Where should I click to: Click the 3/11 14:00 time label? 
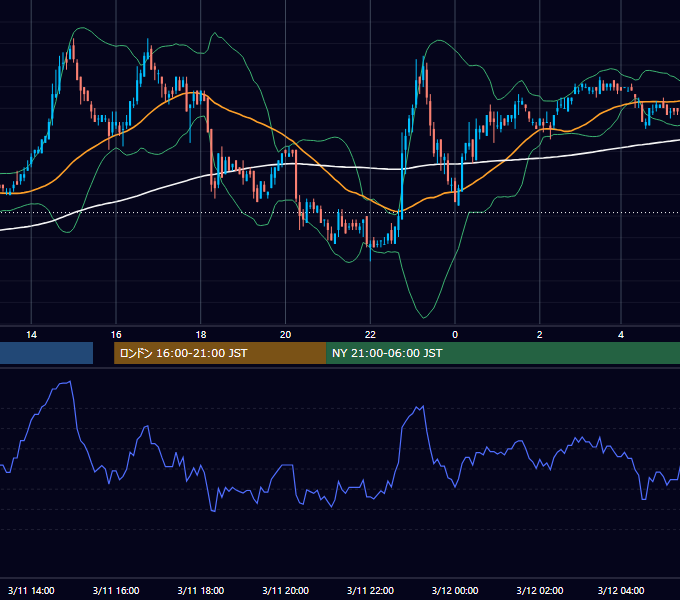[x=31, y=590]
